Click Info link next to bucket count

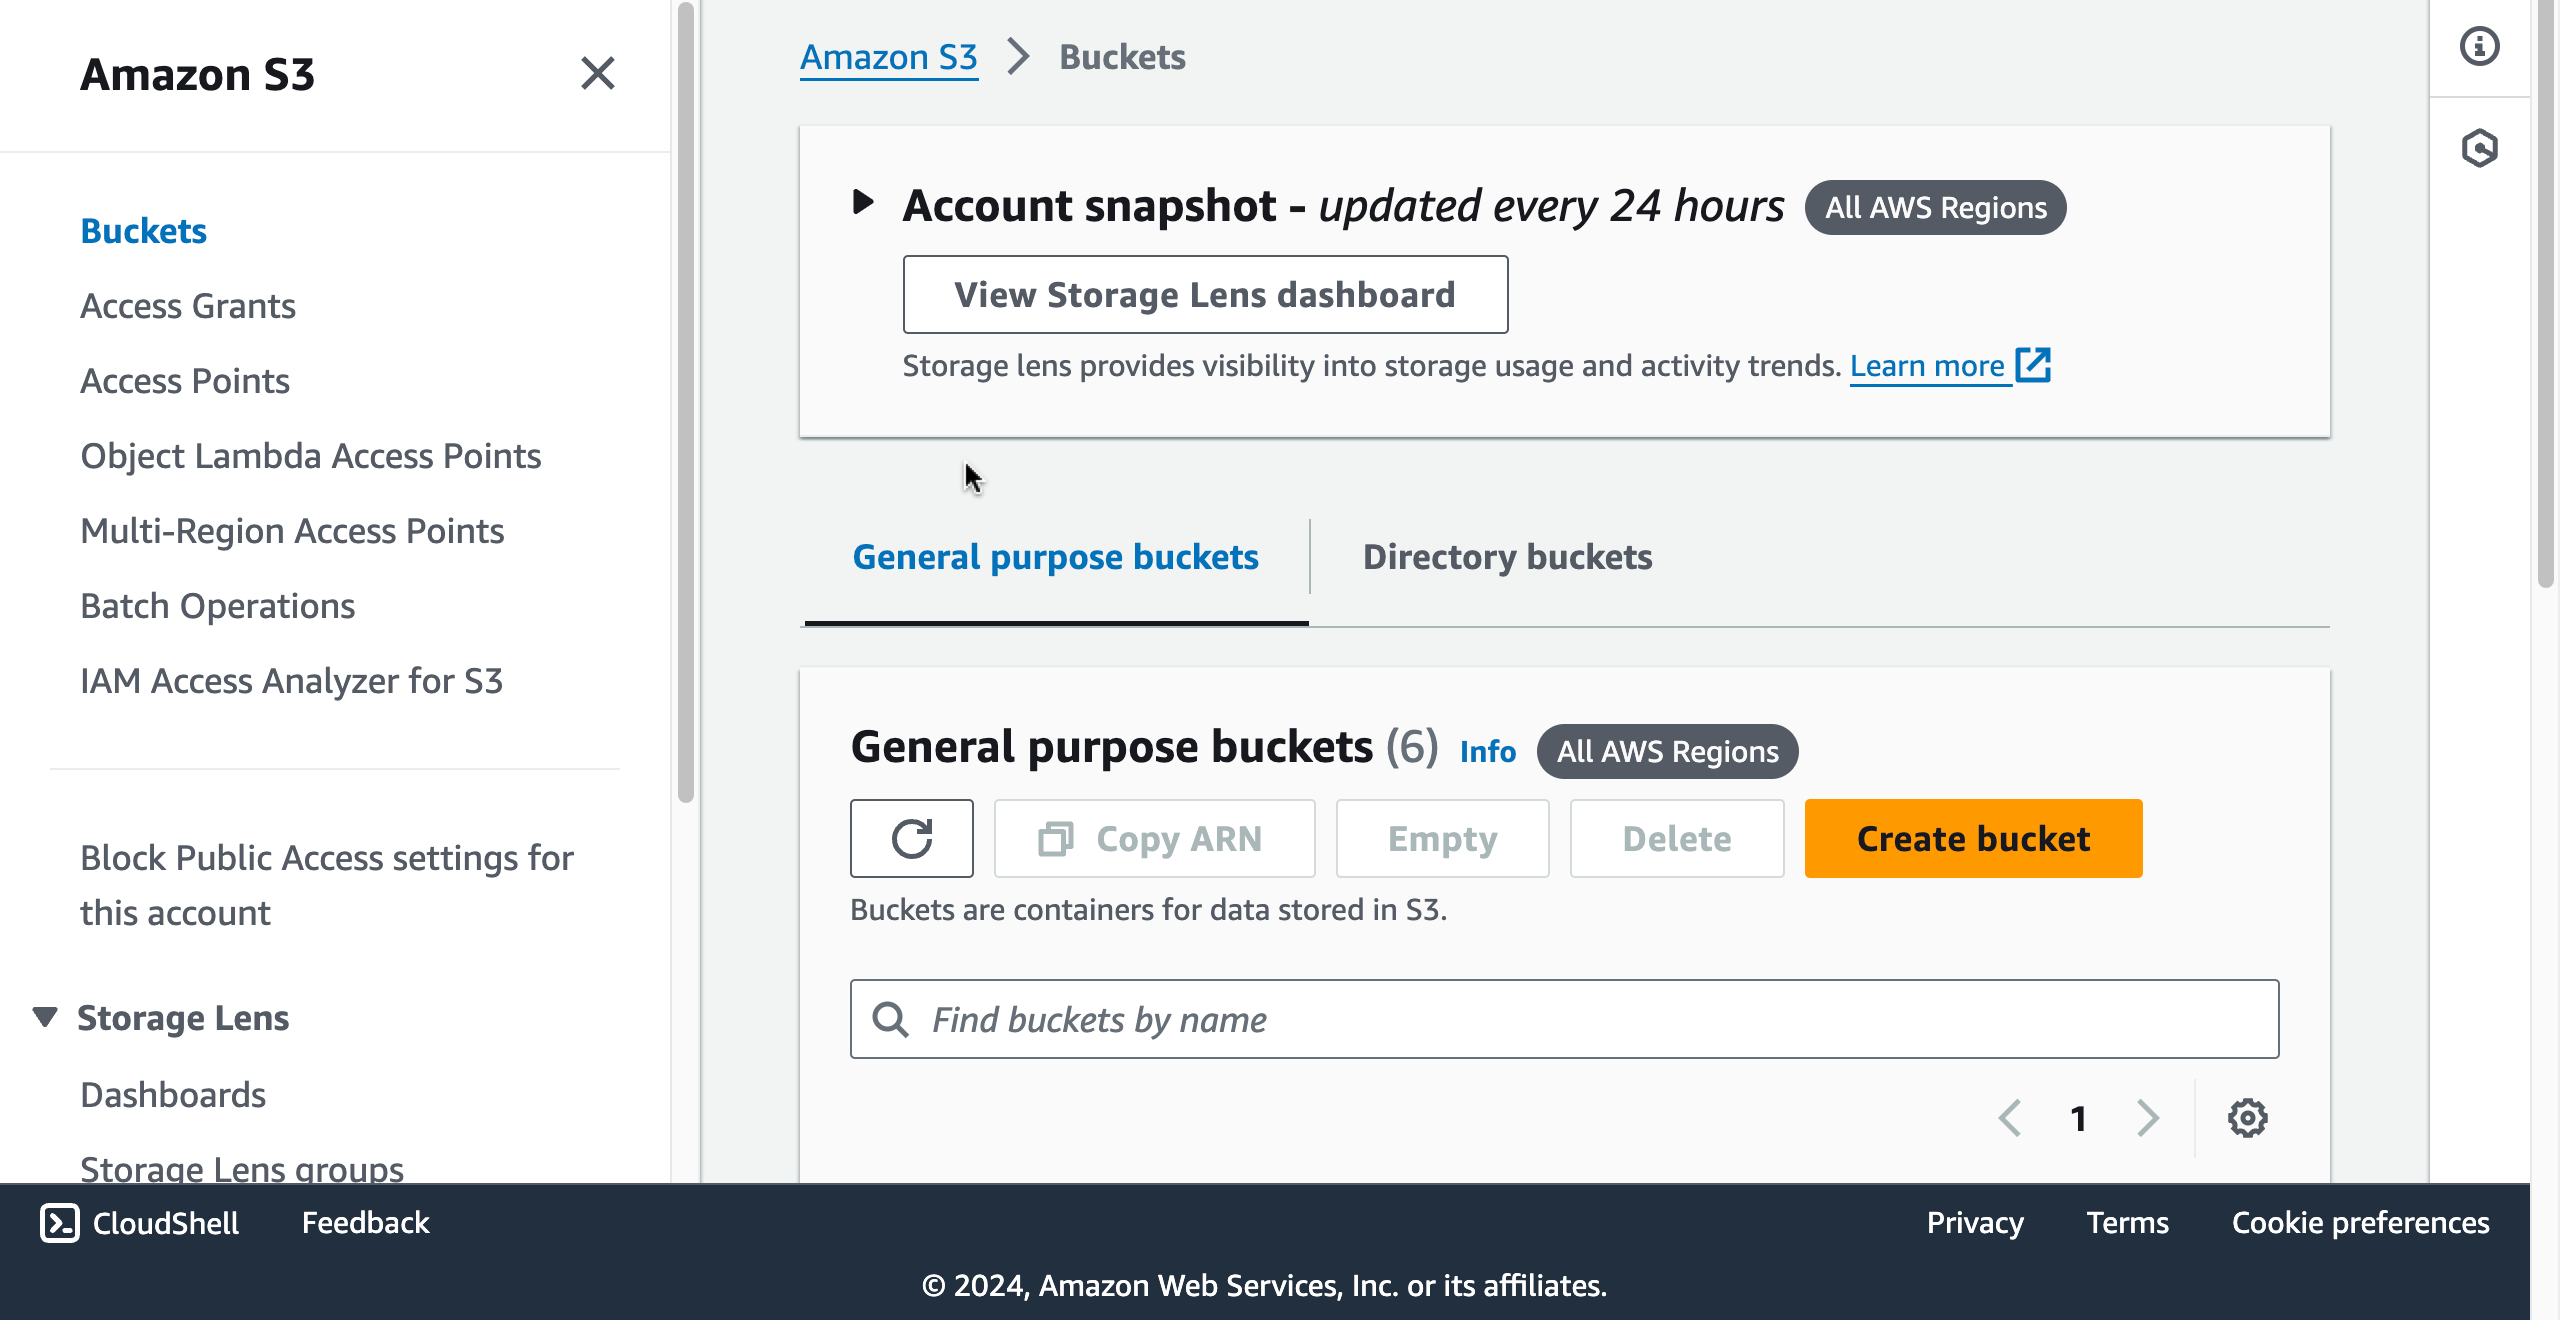[x=1487, y=751]
